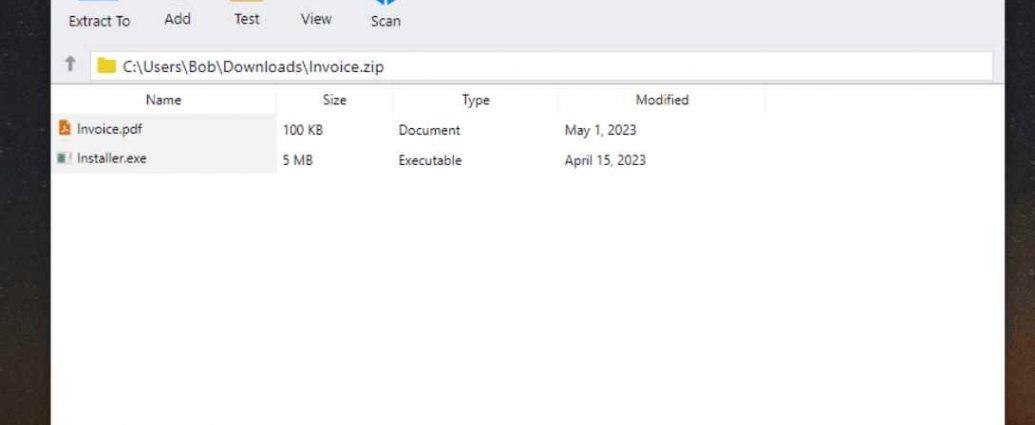Image resolution: width=1035 pixels, height=425 pixels.
Task: Sort by the Modified column header
Action: [x=662, y=100]
